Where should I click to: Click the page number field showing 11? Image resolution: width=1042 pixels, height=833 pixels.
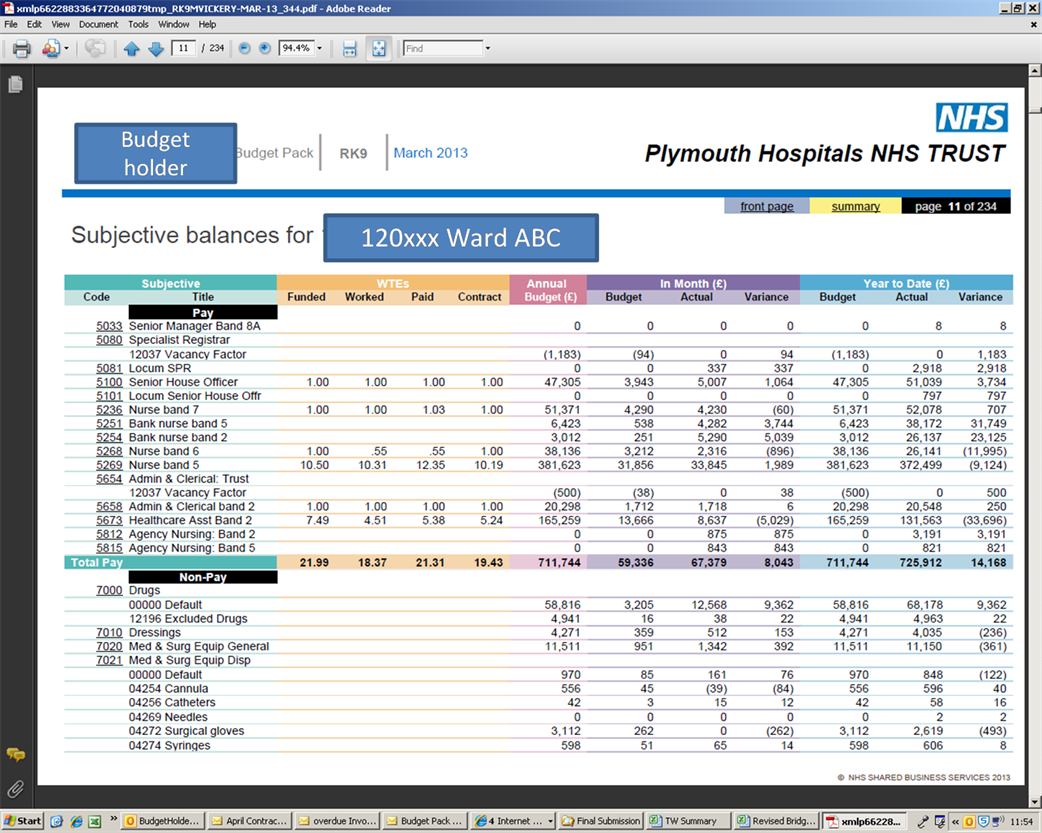(x=183, y=49)
